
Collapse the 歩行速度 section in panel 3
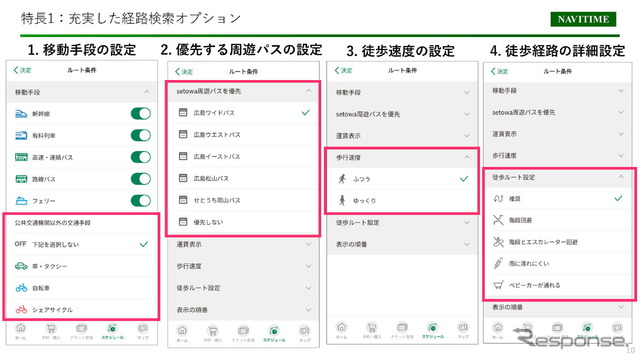click(402, 158)
